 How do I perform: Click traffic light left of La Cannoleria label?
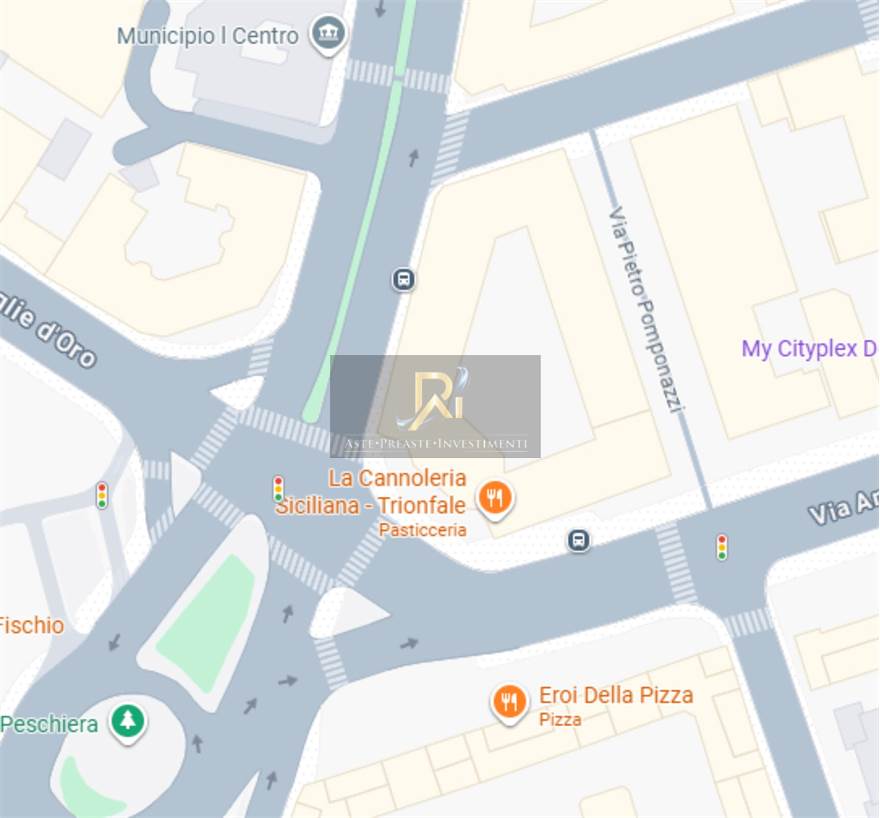coord(278,489)
